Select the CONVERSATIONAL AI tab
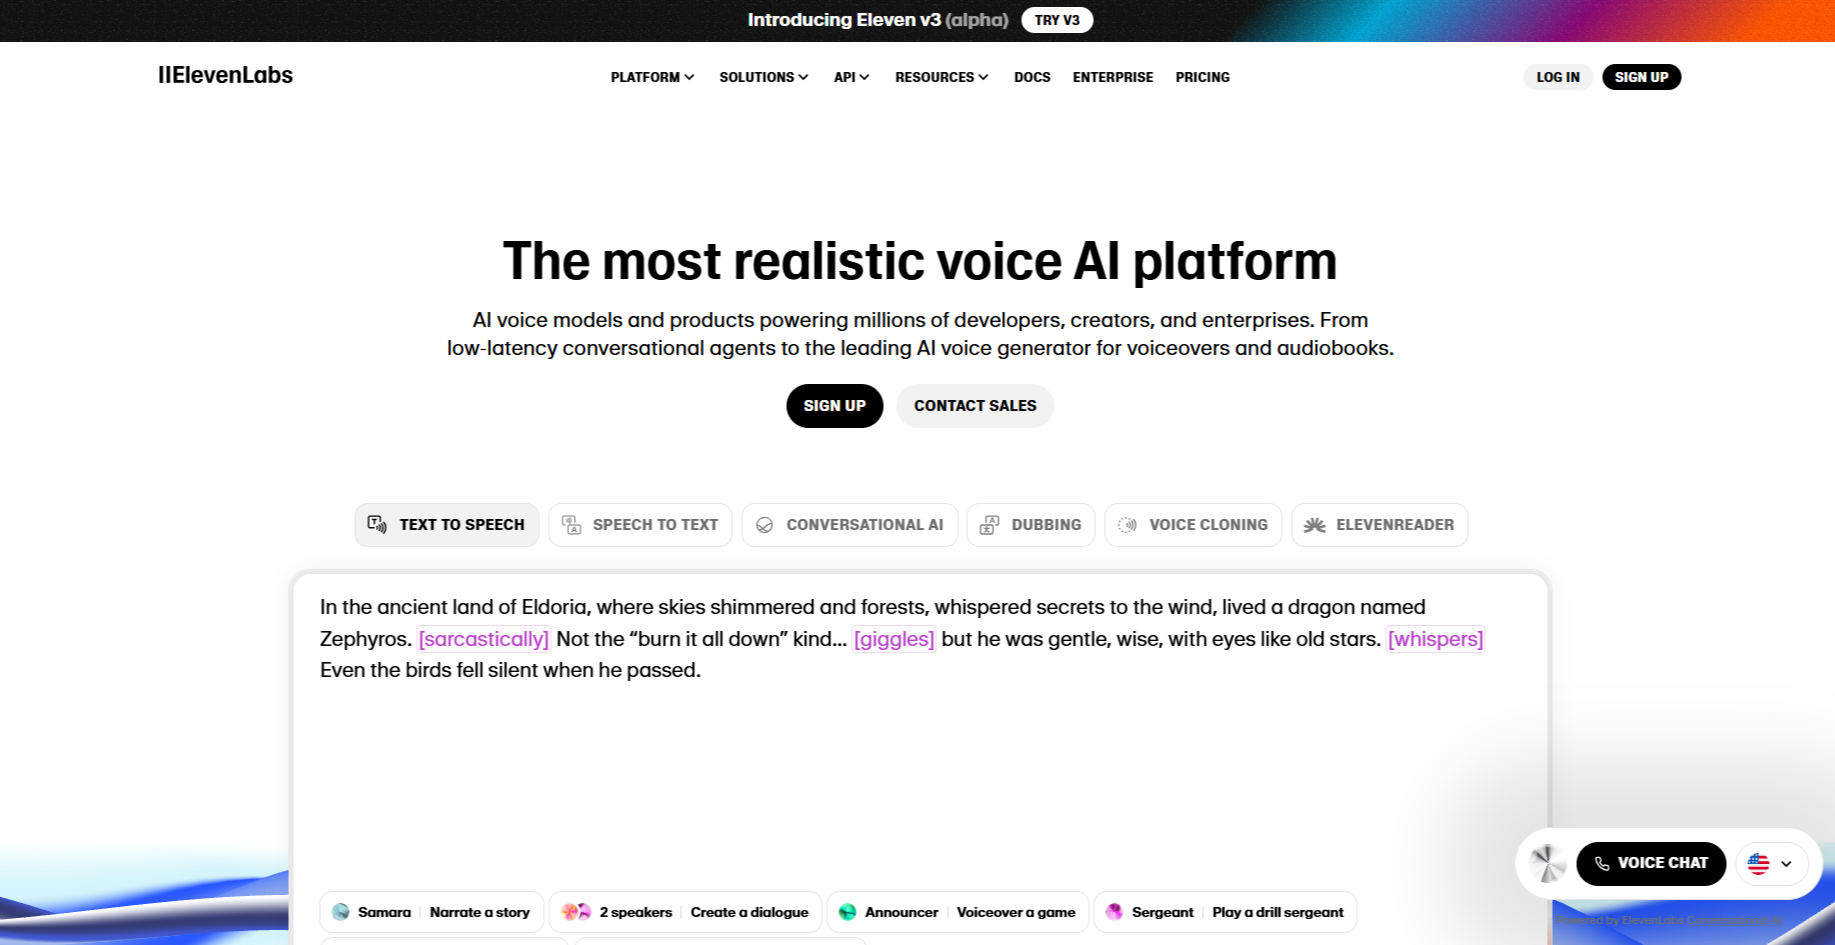 (850, 525)
